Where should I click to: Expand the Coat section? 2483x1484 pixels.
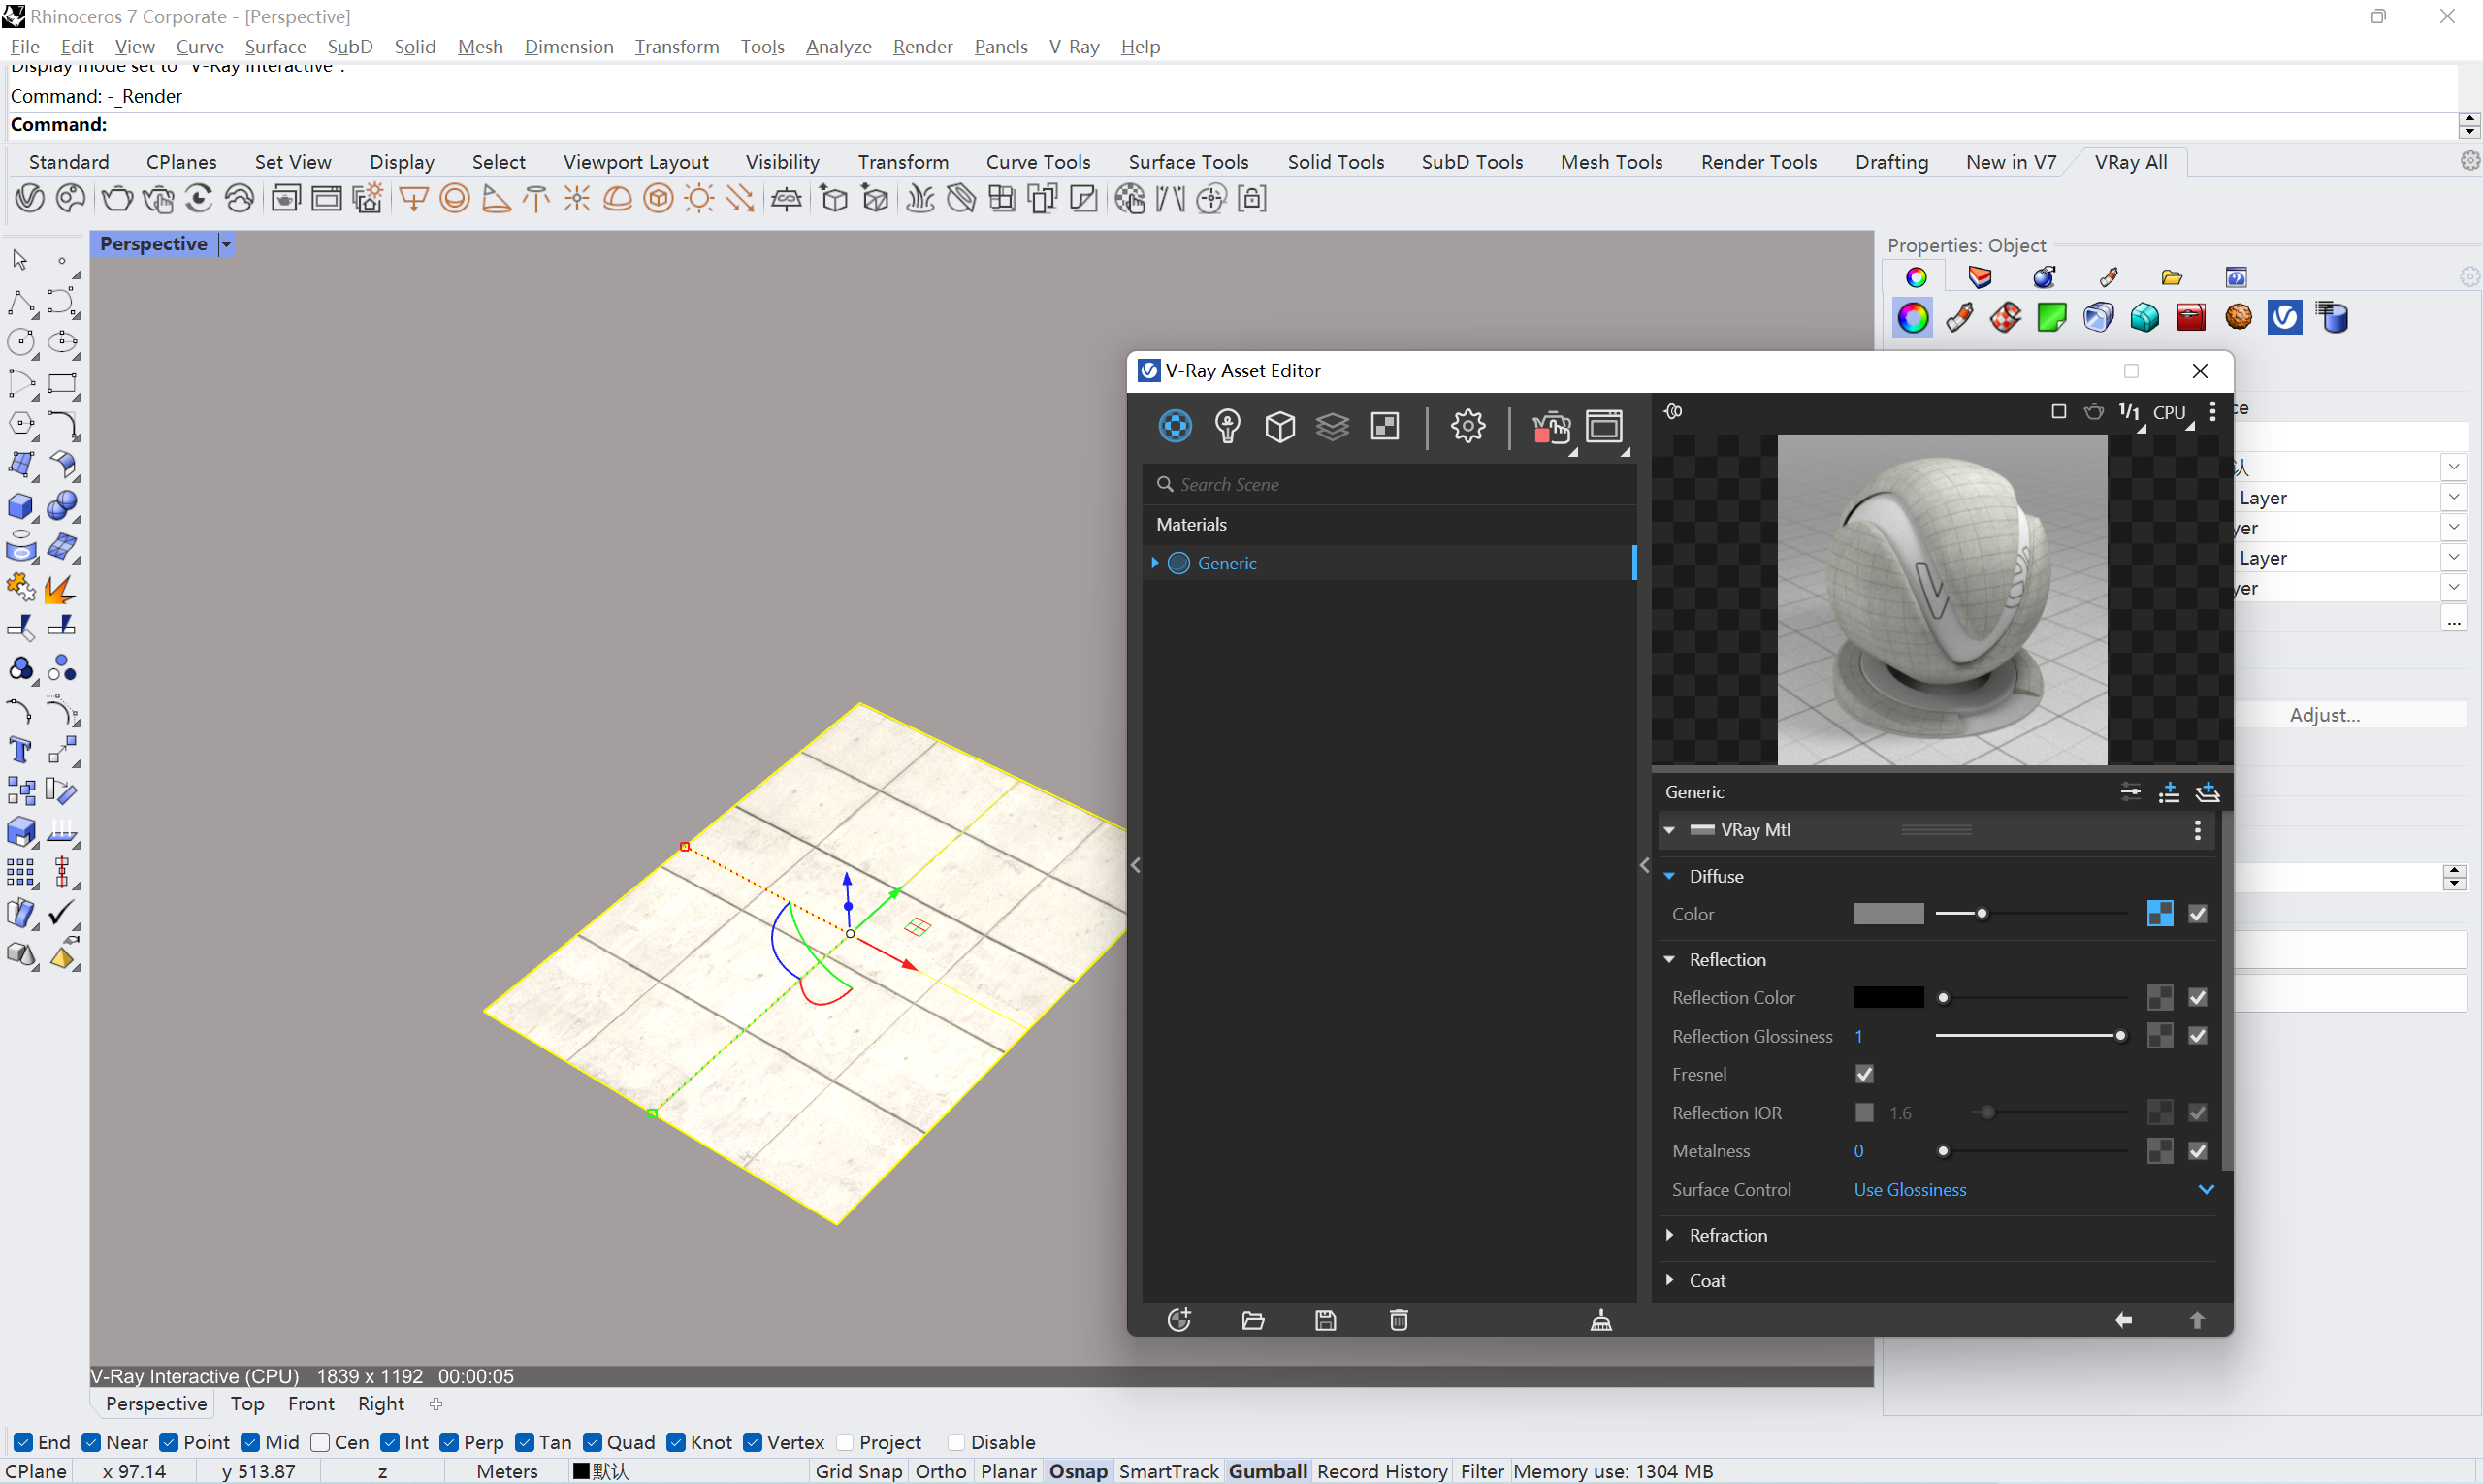click(x=1669, y=1280)
